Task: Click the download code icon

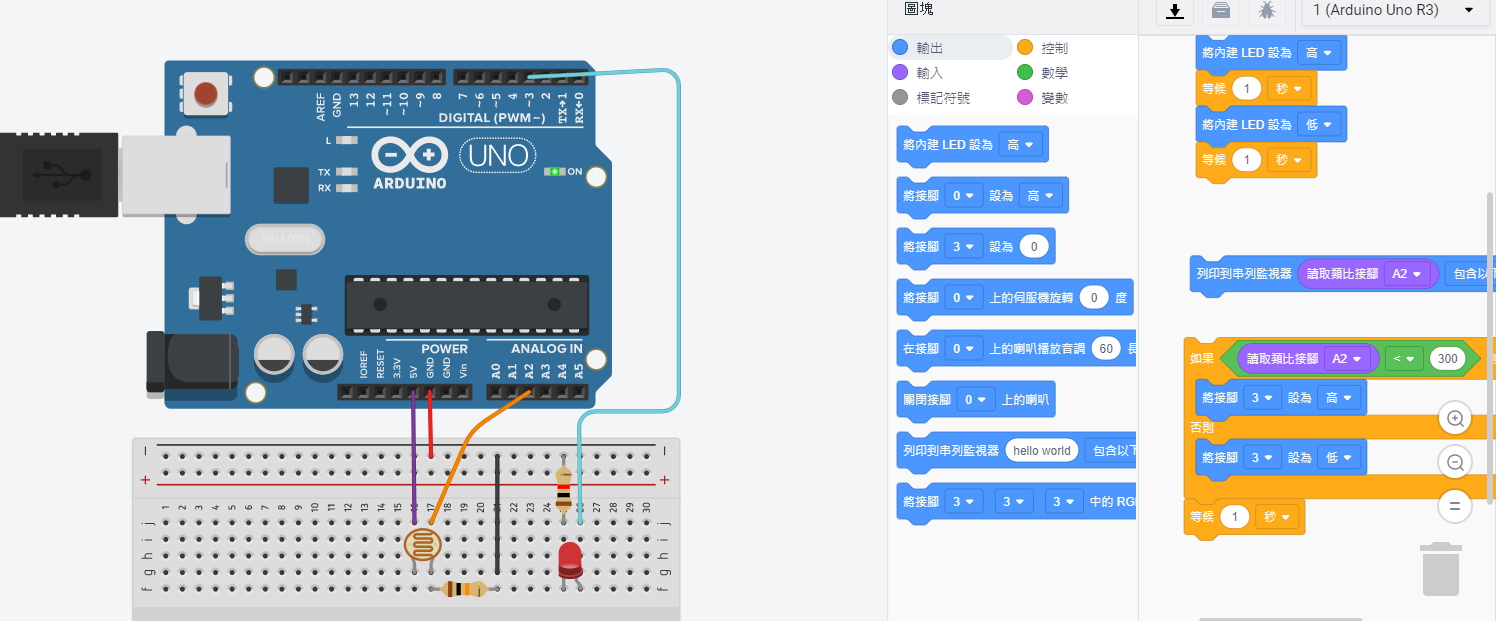Action: click(x=1175, y=11)
